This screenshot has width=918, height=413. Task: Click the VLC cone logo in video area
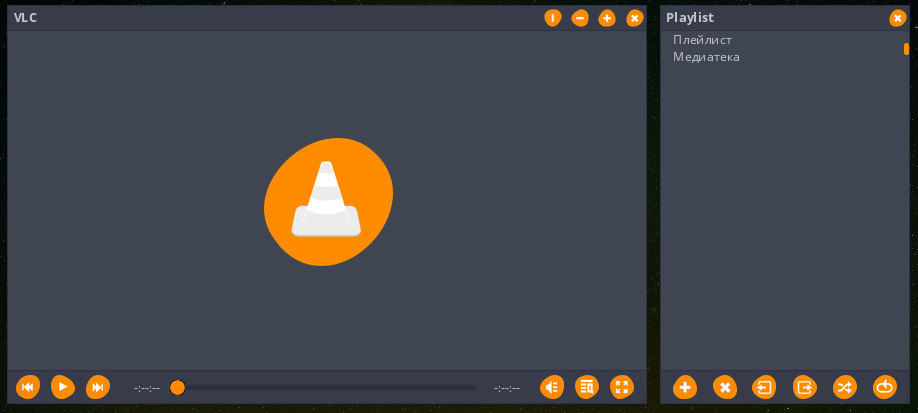[x=328, y=202]
